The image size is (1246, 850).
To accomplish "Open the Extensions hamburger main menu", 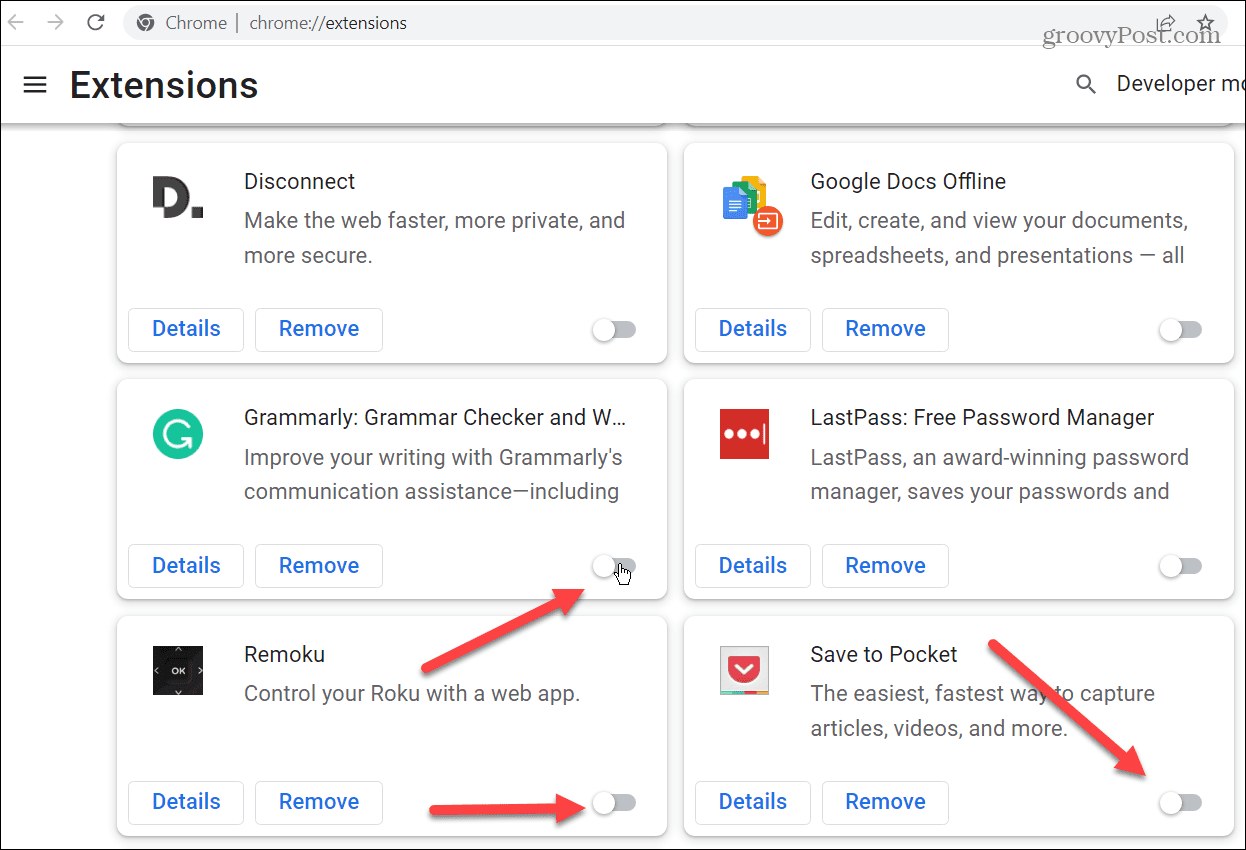I will [35, 85].
